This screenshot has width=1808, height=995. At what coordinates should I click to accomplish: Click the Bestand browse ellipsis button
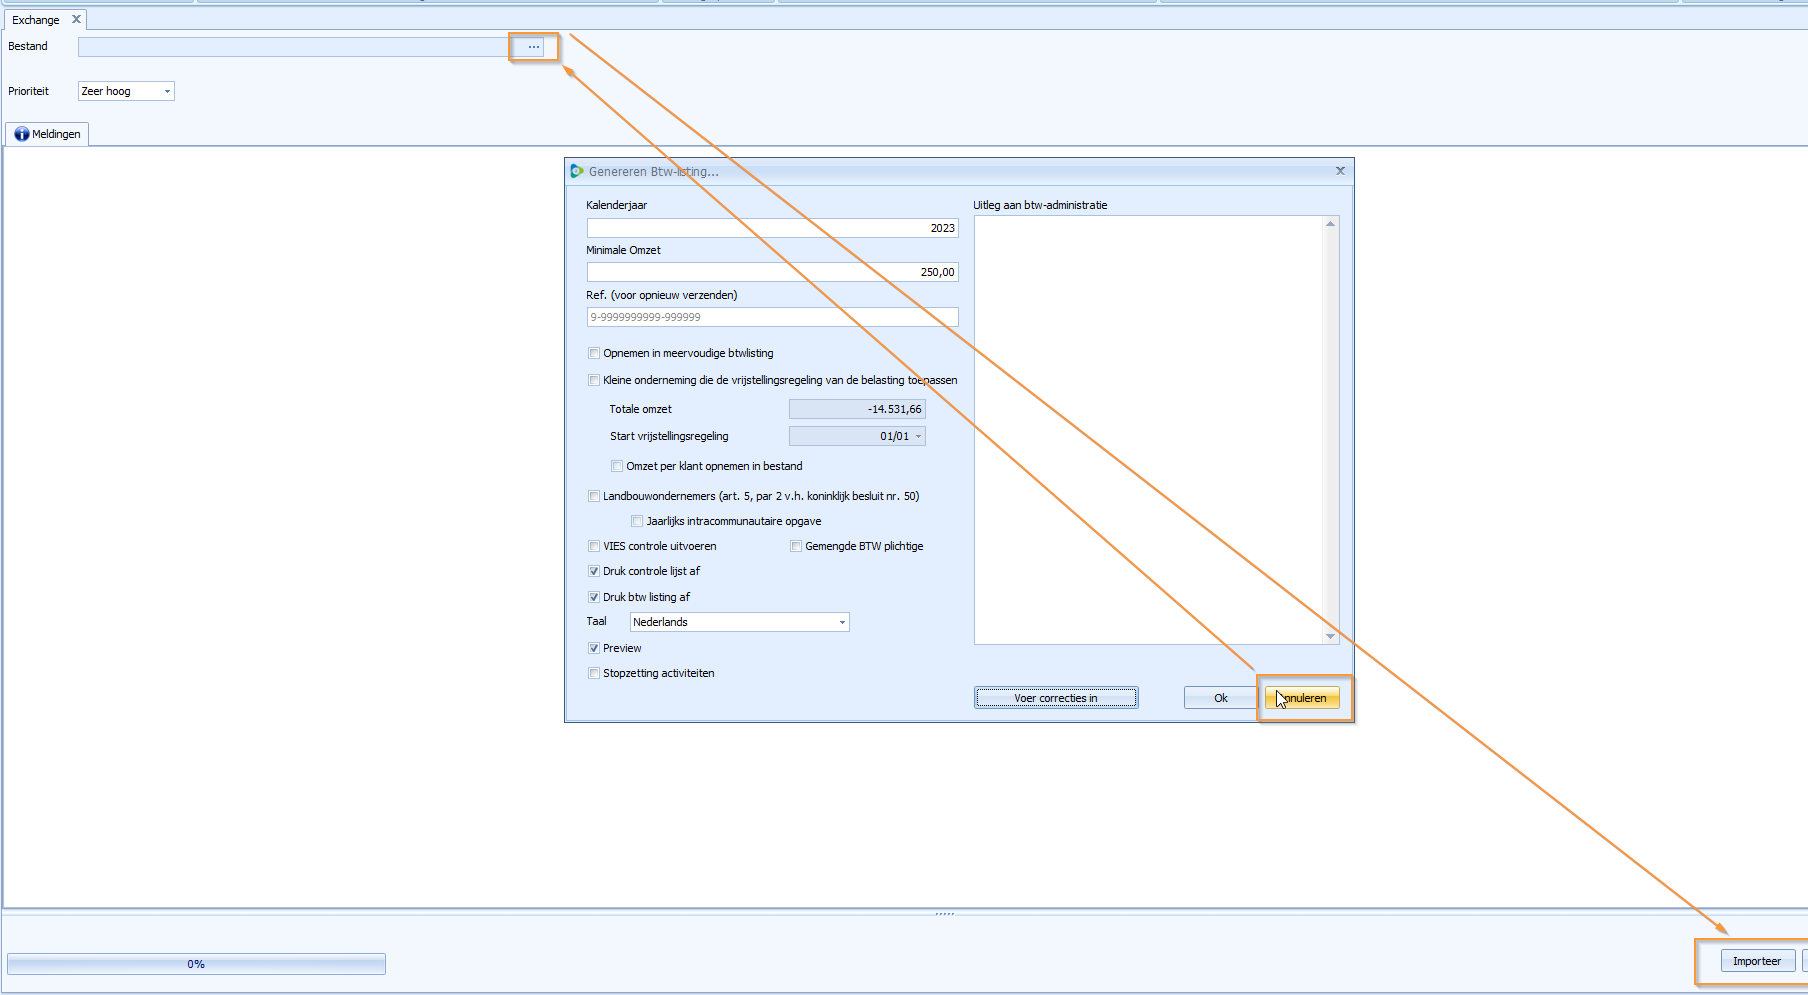[533, 47]
